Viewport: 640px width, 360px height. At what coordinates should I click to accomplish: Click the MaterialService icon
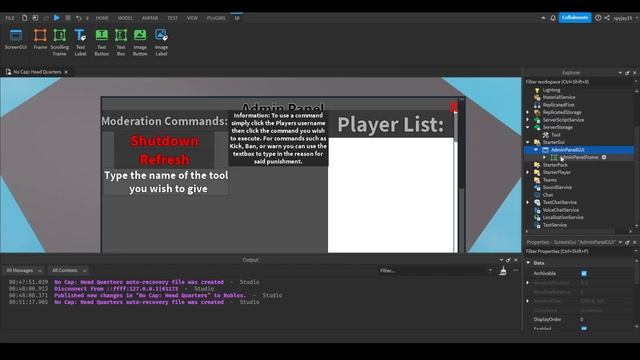pyautogui.click(x=537, y=97)
